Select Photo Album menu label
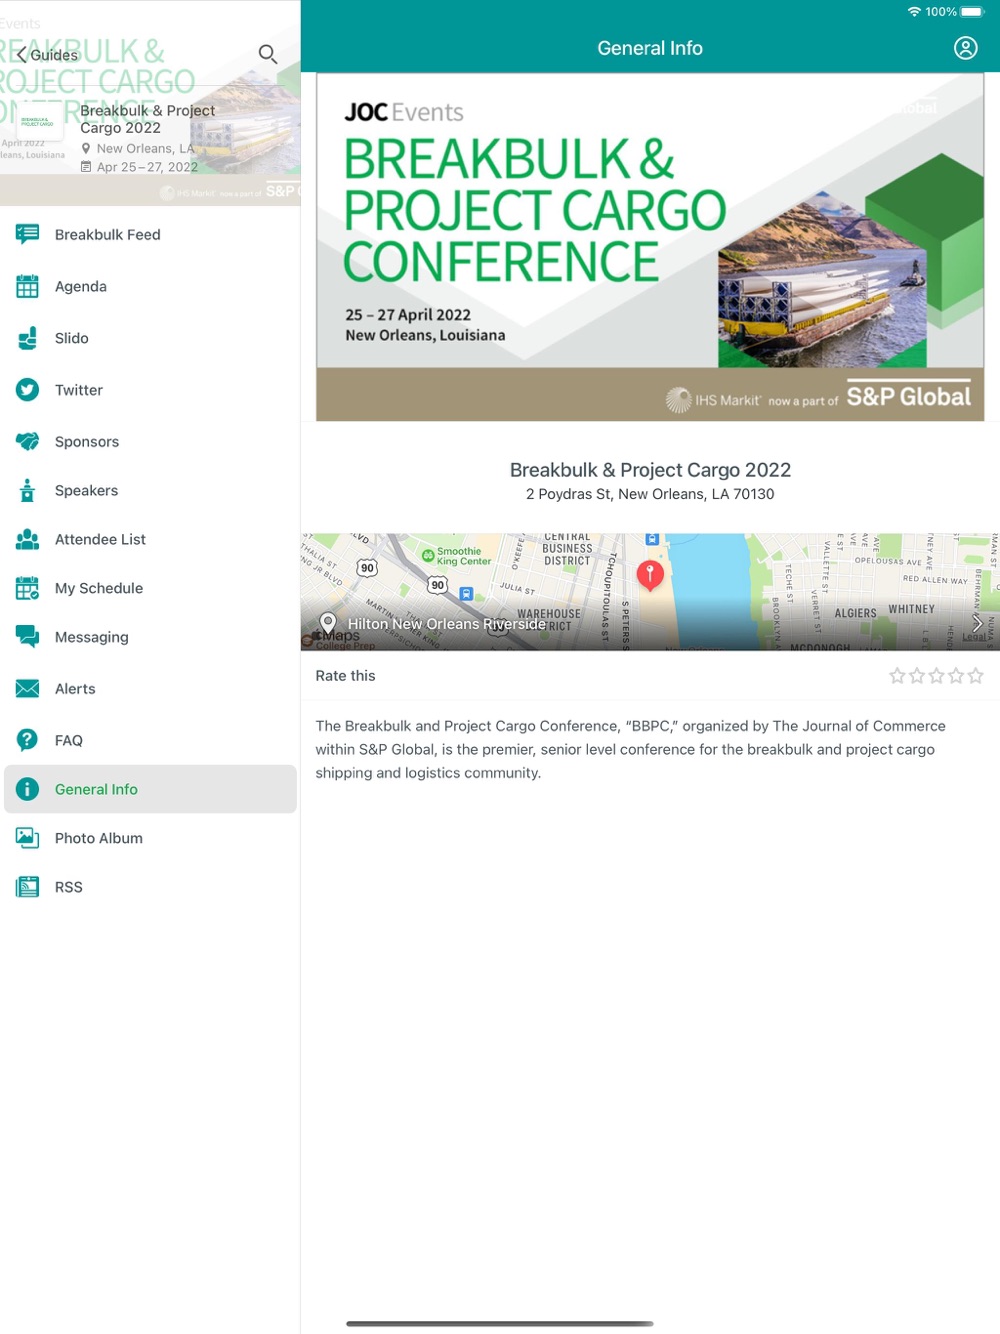 pyautogui.click(x=98, y=838)
